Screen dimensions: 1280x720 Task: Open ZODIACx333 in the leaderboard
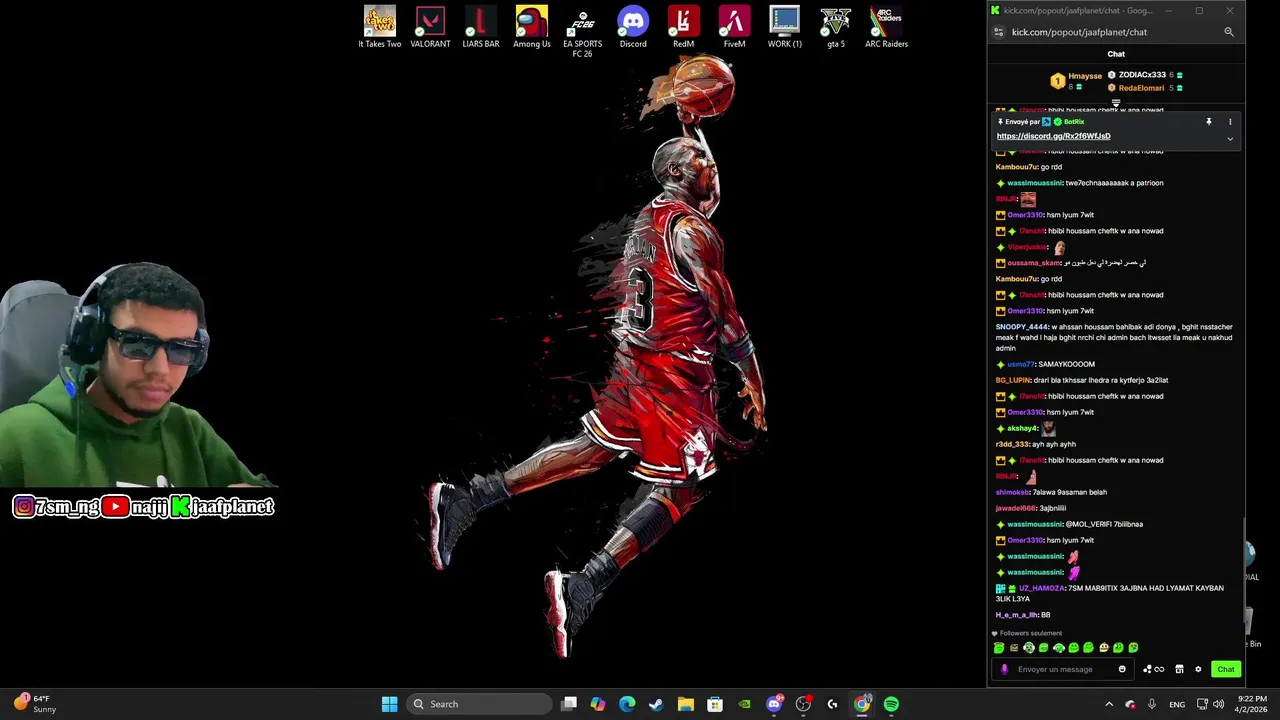tap(1142, 75)
